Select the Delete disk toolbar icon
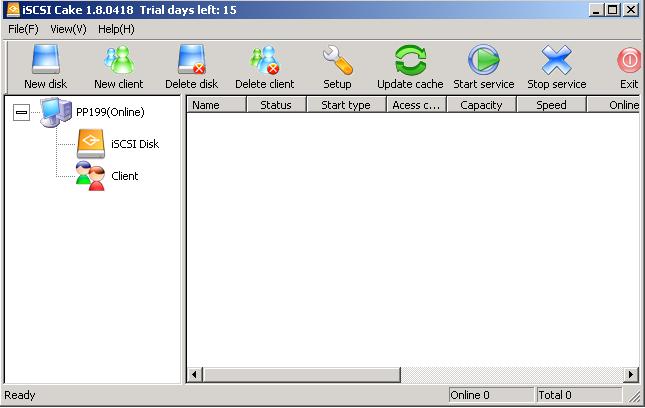The width and height of the screenshot is (645, 408). pos(192,60)
